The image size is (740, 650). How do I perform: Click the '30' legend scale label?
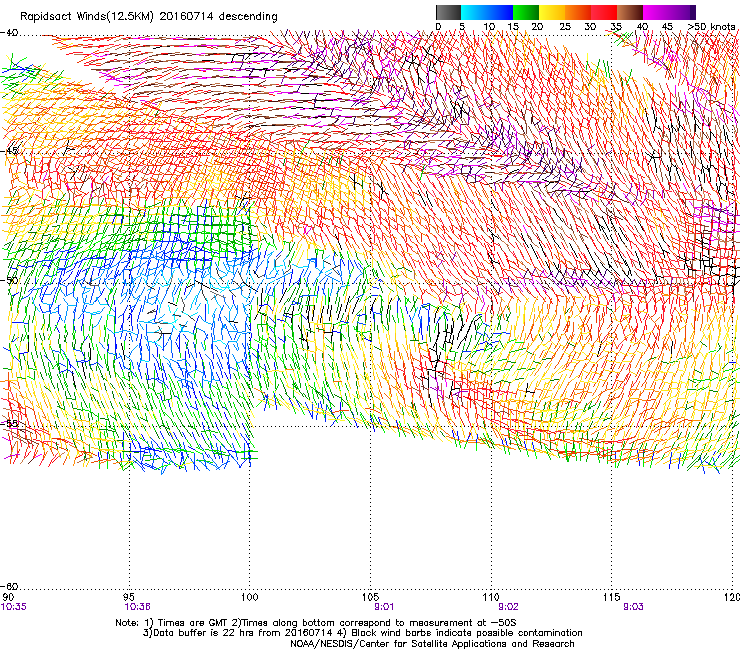tap(590, 27)
